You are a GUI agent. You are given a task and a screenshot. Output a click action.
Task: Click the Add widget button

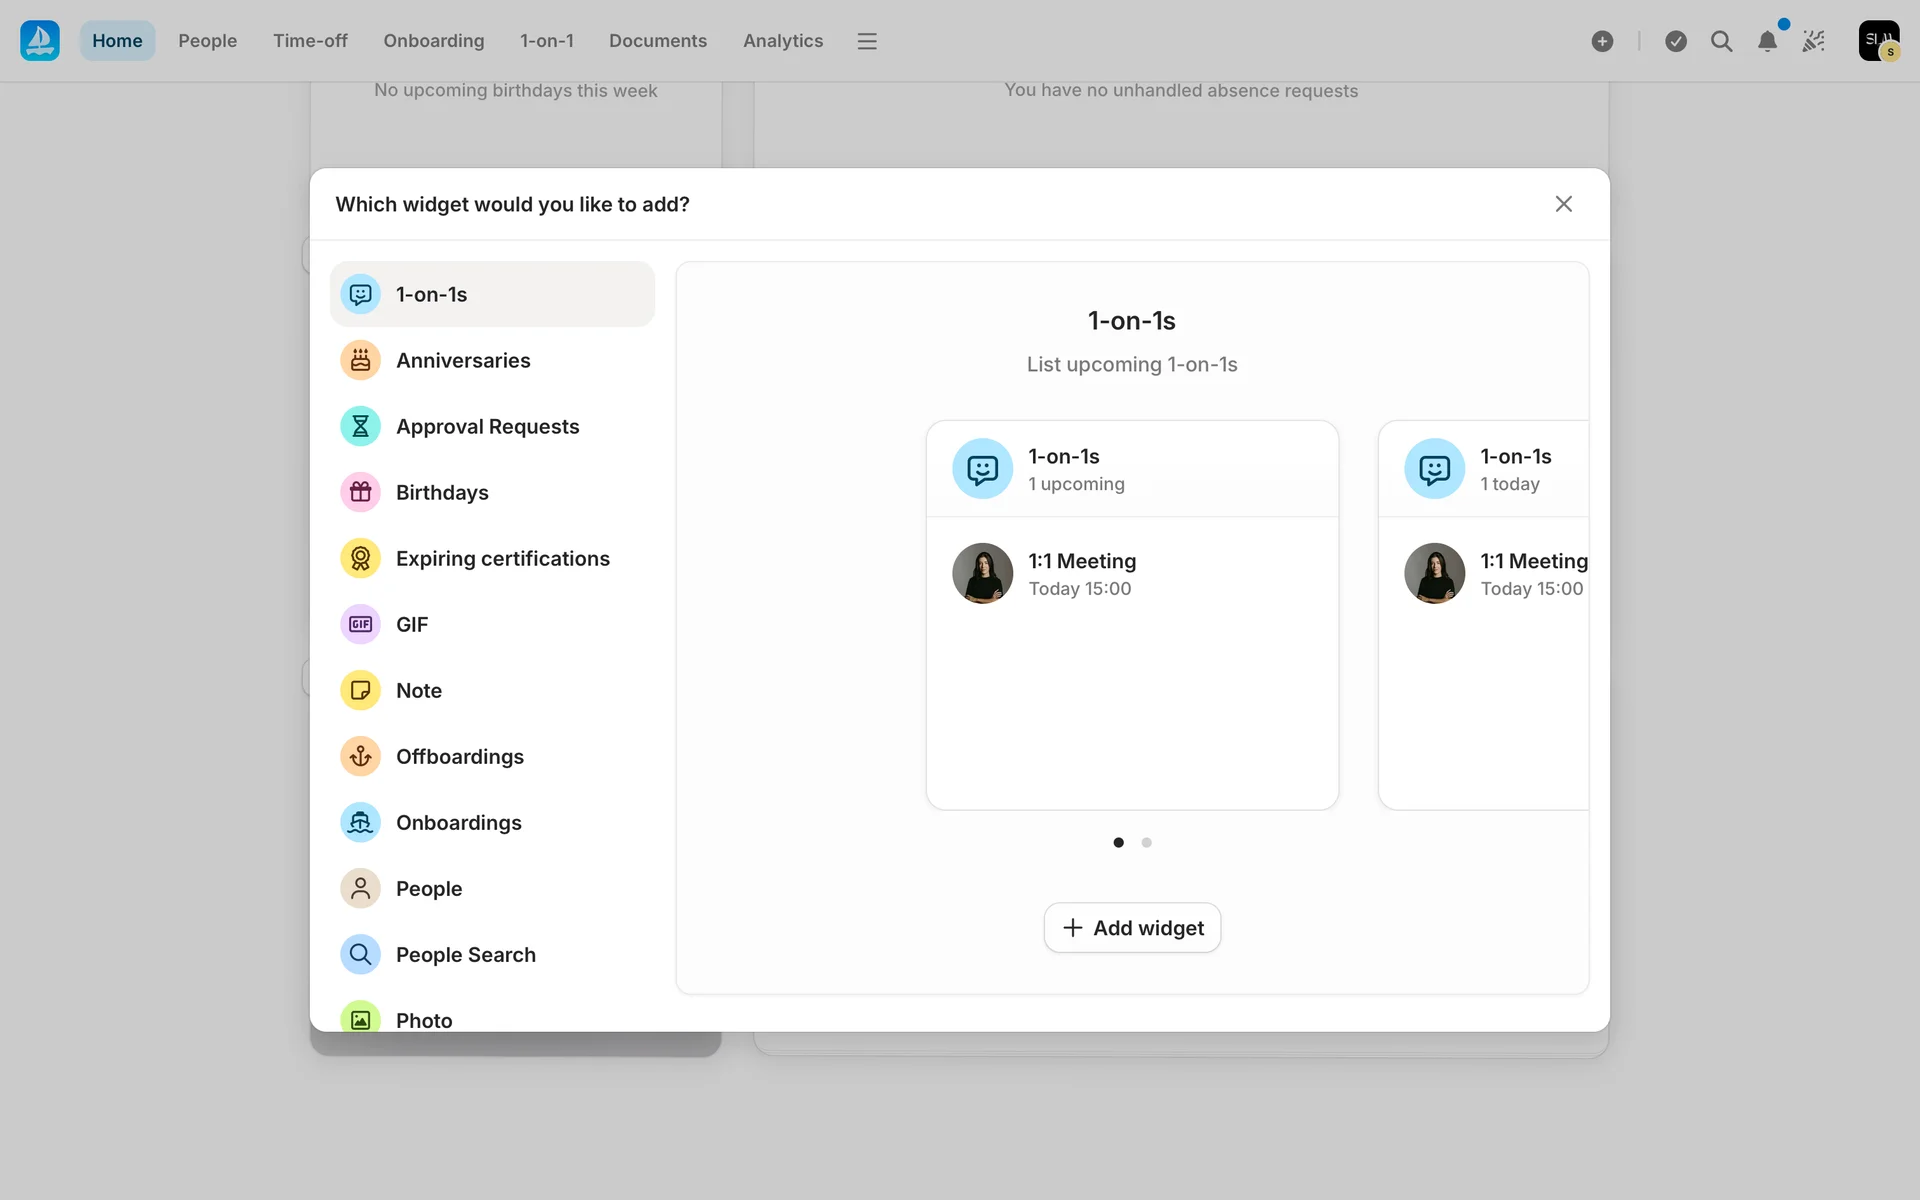[1132, 928]
